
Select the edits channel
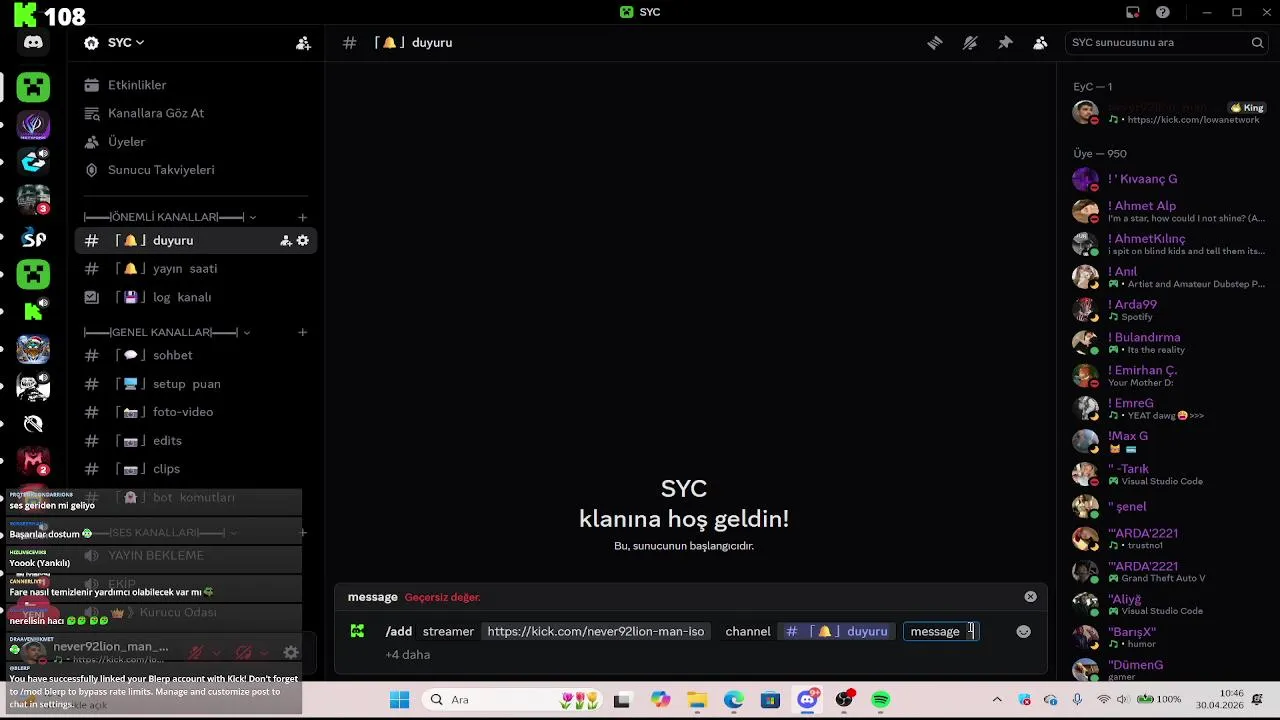(x=195, y=441)
